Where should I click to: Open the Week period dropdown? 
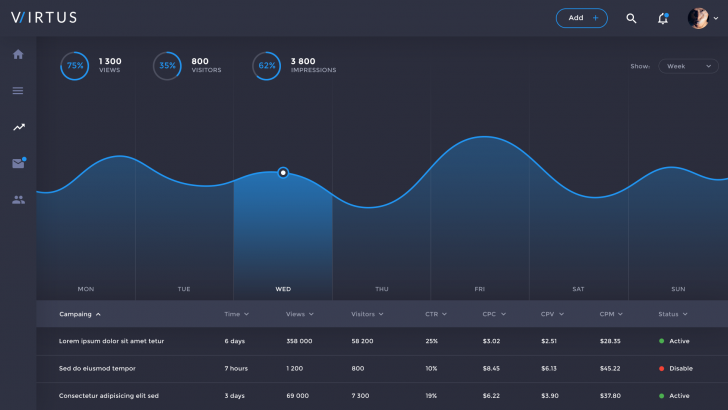(688, 66)
